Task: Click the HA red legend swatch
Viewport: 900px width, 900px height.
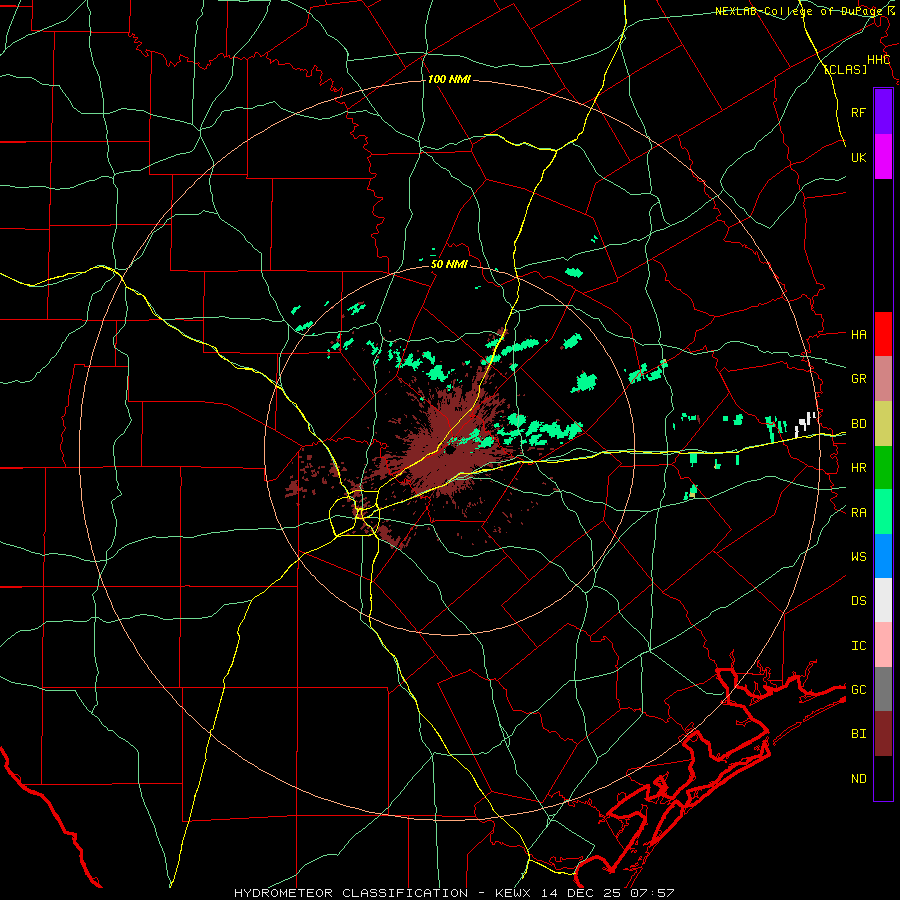Action: pyautogui.click(x=883, y=334)
